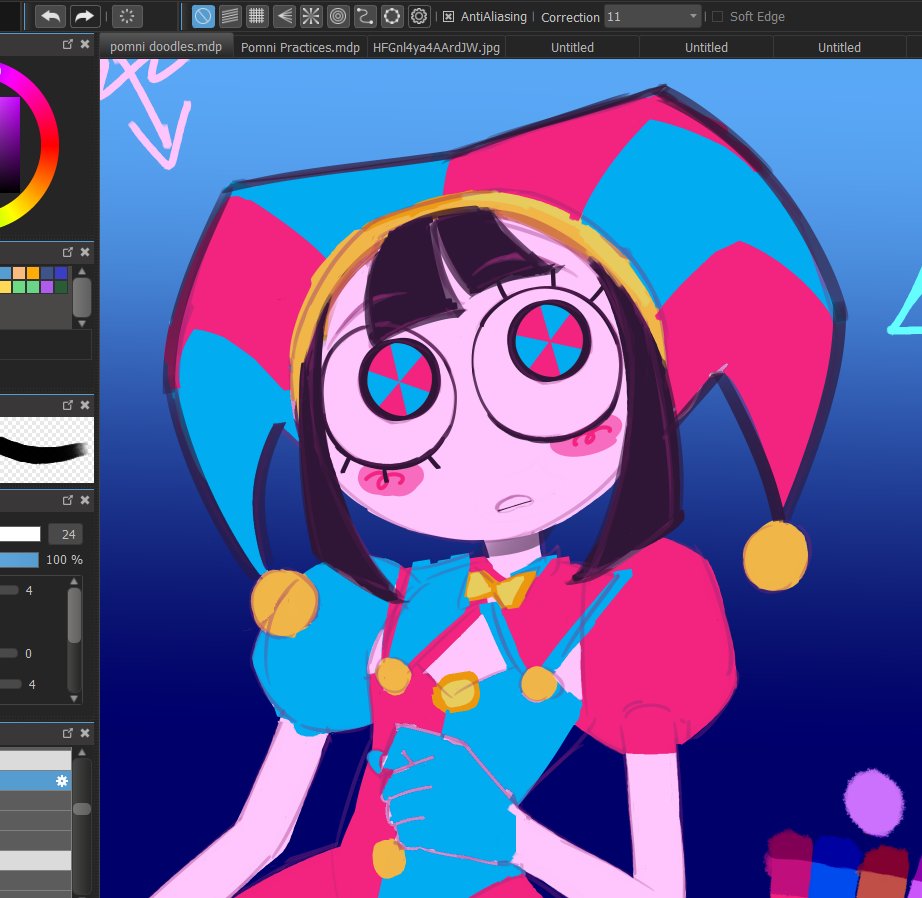Open snap settings gear in toolbar
This screenshot has width=922, height=898.
pyautogui.click(x=419, y=16)
